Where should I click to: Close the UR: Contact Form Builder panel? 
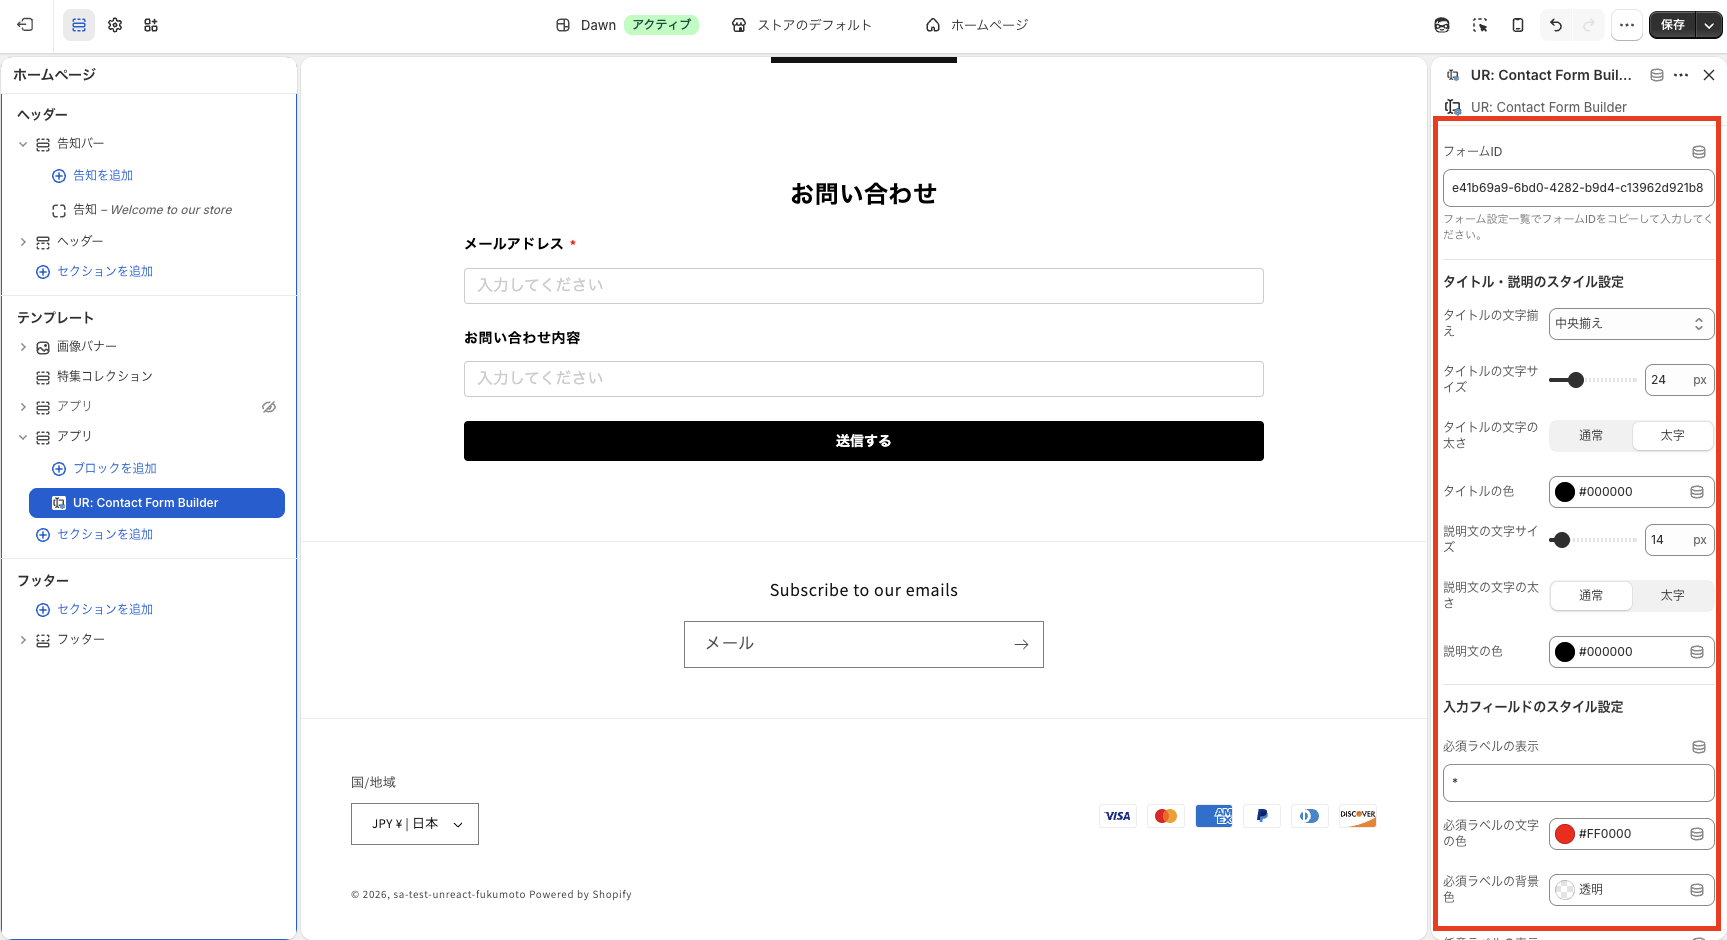(1709, 75)
